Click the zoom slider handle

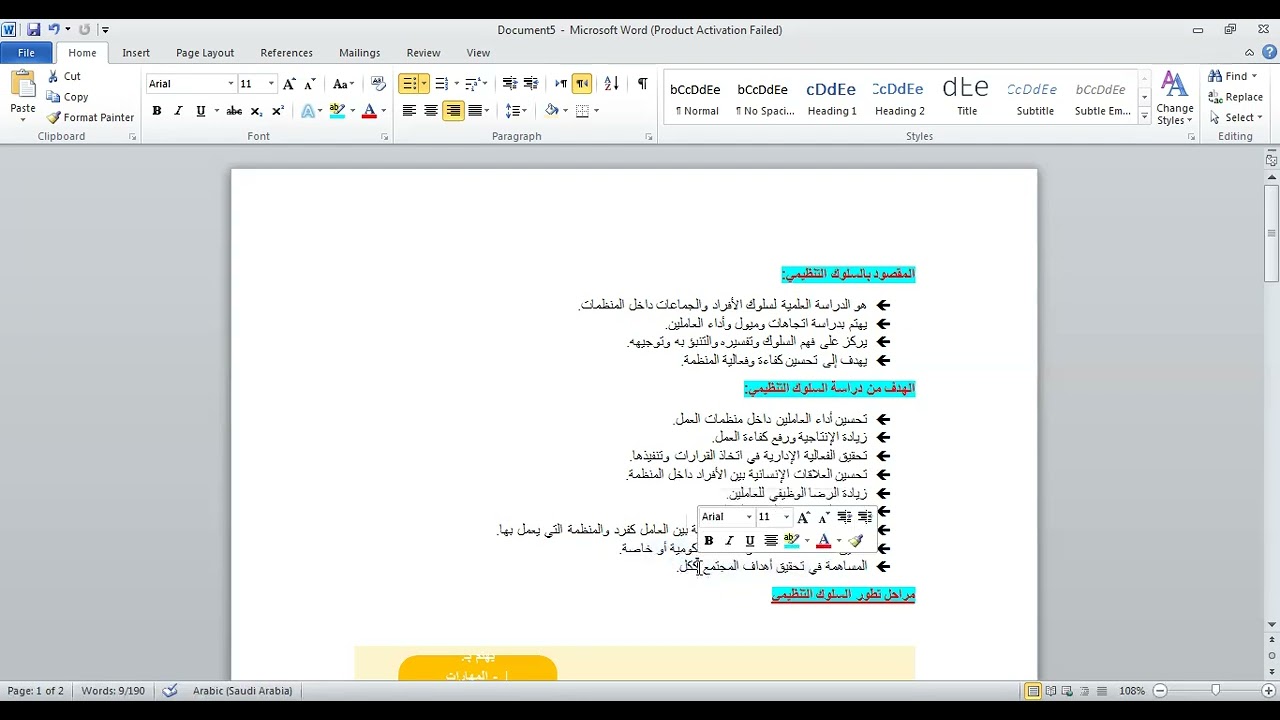(x=1215, y=691)
